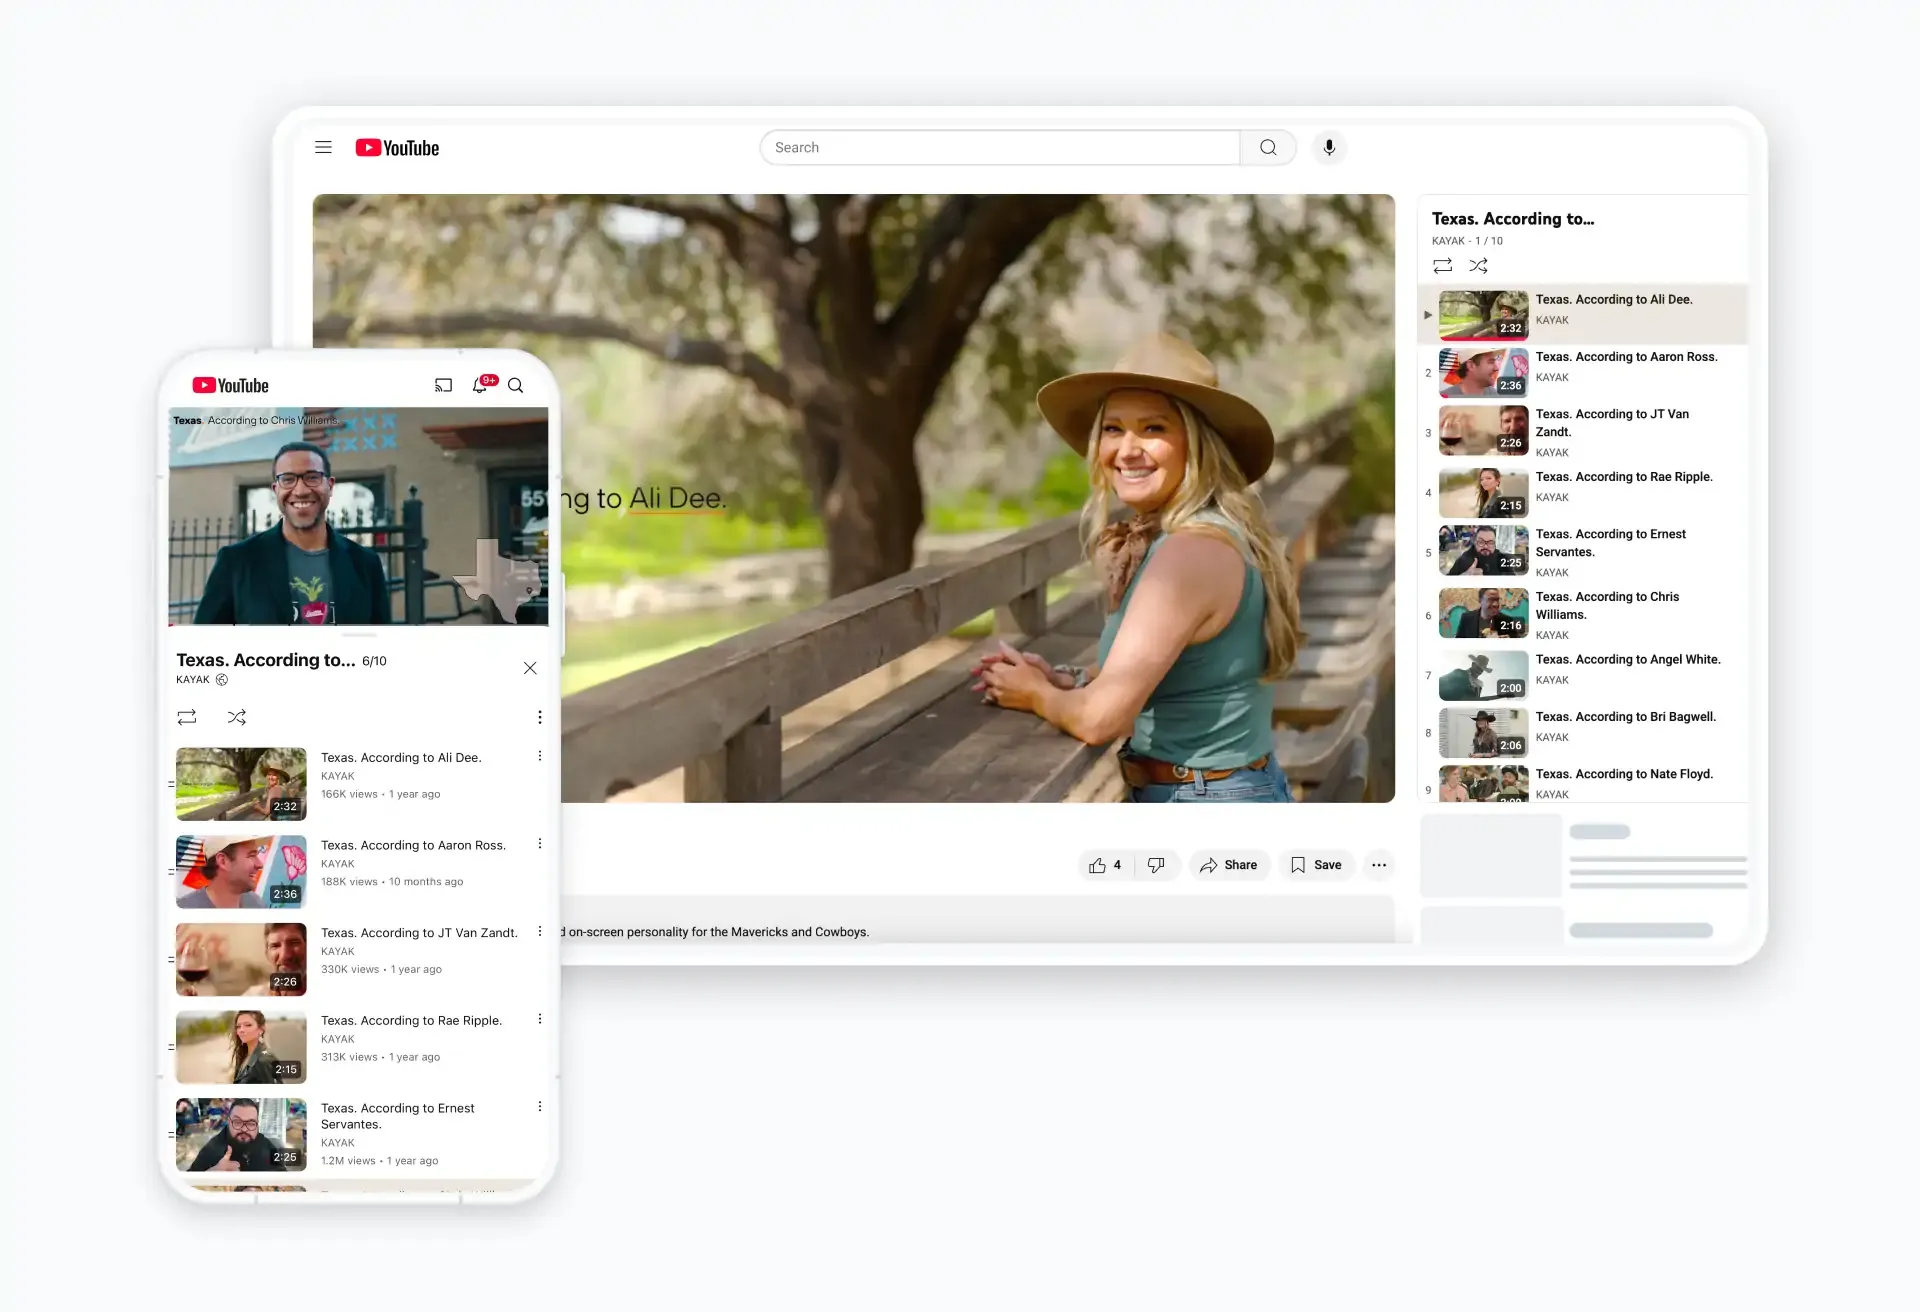Enable loop for the playlist
The image size is (1920, 1312).
(x=1442, y=265)
